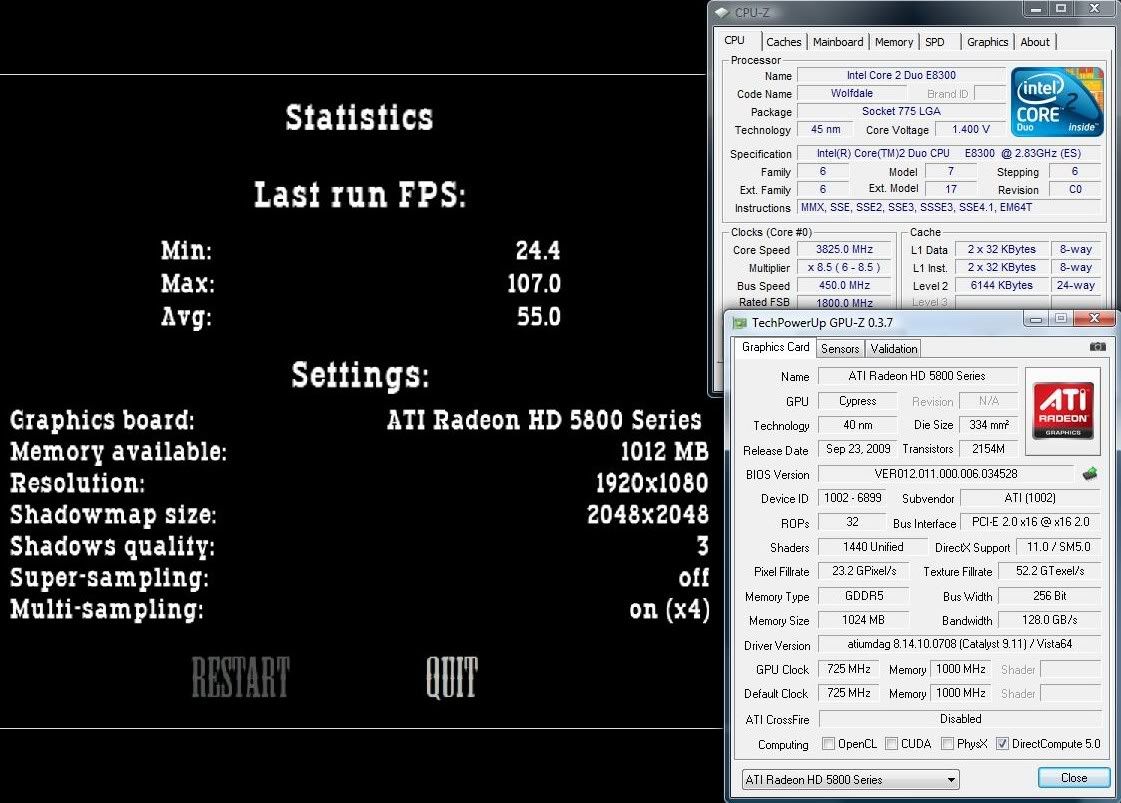The height and width of the screenshot is (803, 1121).
Task: Click the BIOS save chip icon
Action: pyautogui.click(x=1090, y=473)
